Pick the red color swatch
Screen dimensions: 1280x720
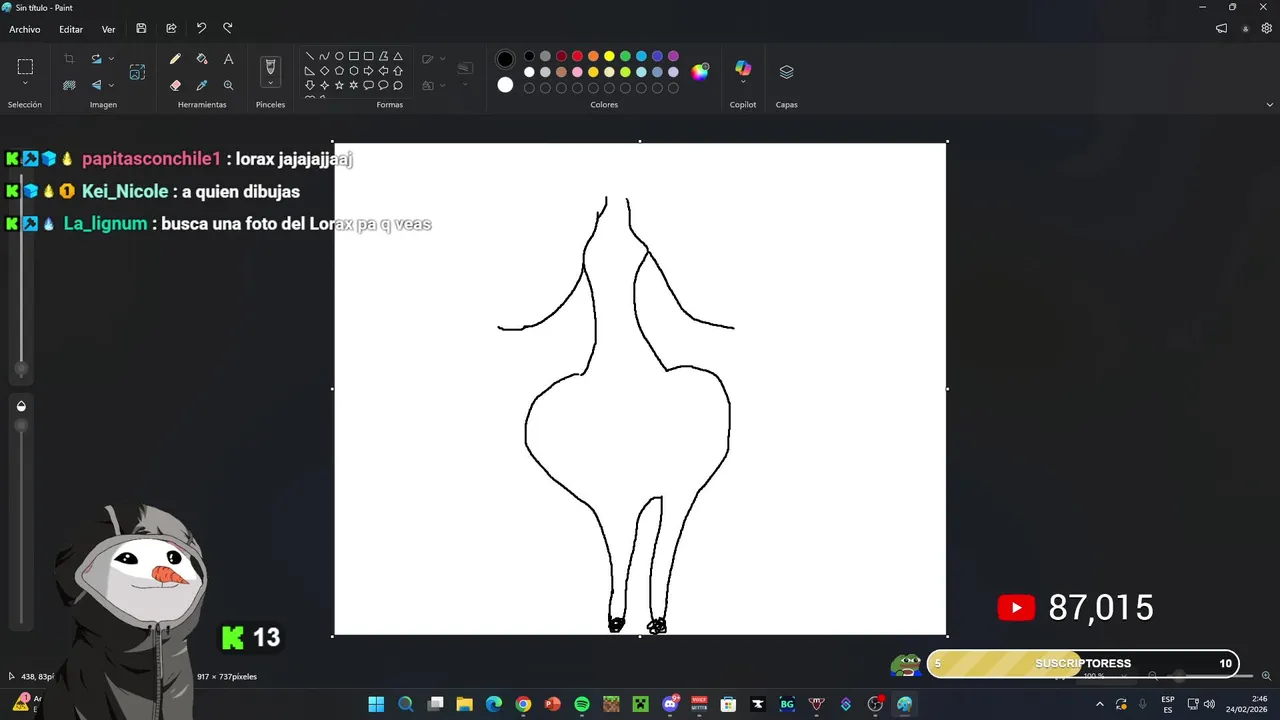pyautogui.click(x=577, y=56)
